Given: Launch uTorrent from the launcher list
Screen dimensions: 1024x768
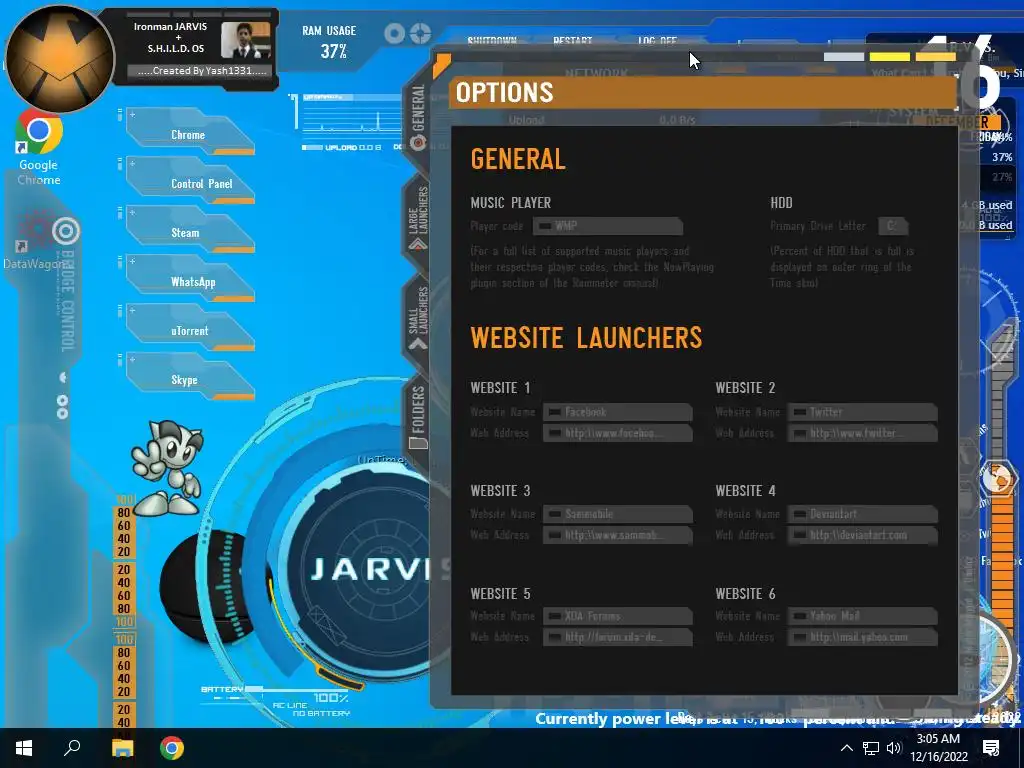Looking at the screenshot, I should pyautogui.click(x=189, y=330).
